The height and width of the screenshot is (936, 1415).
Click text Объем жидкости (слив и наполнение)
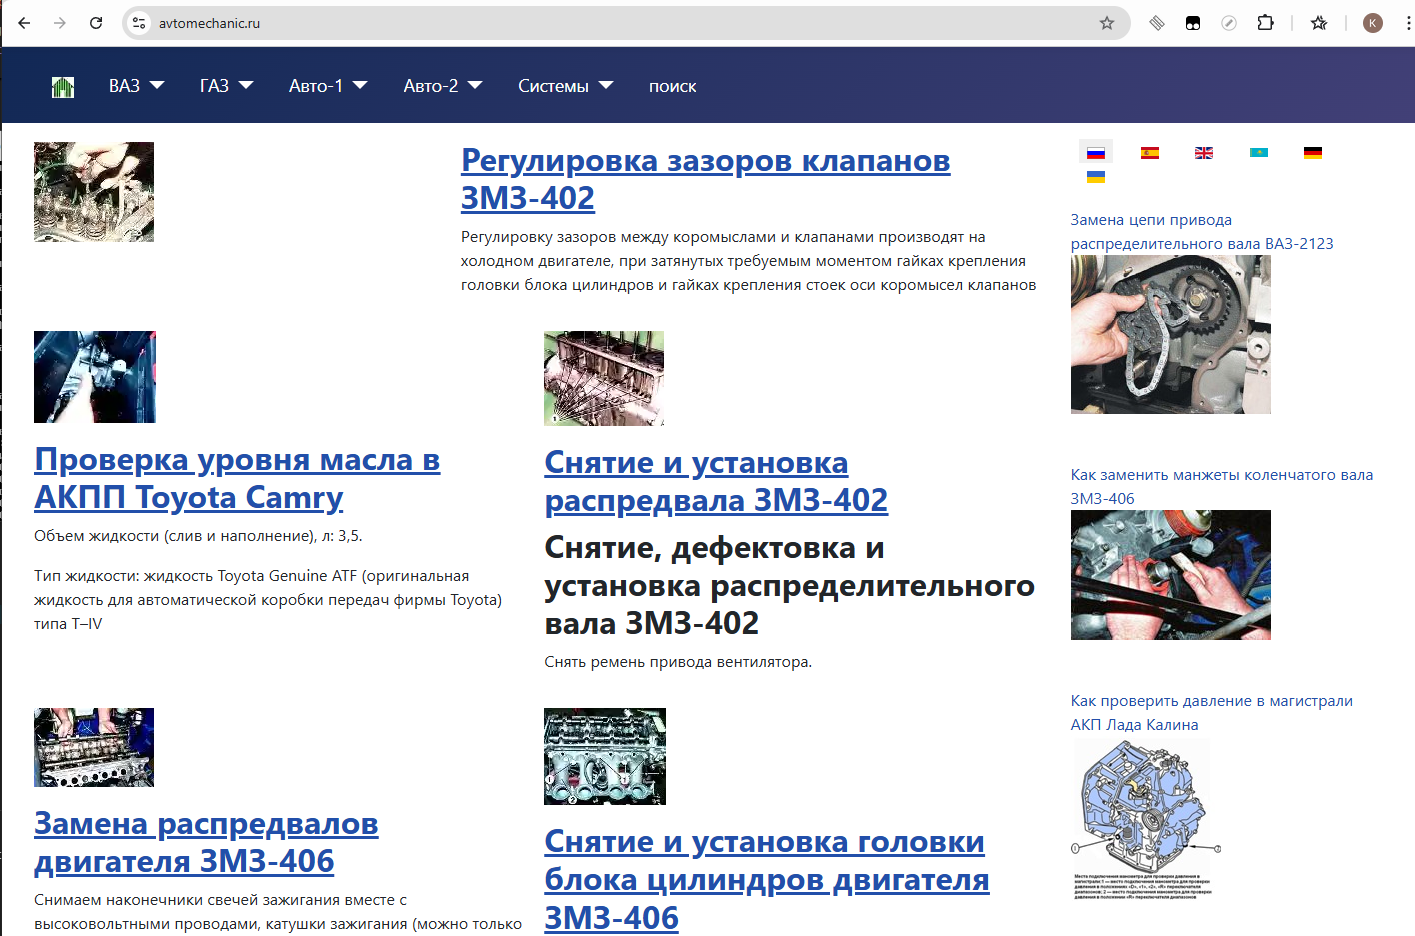click(x=198, y=536)
